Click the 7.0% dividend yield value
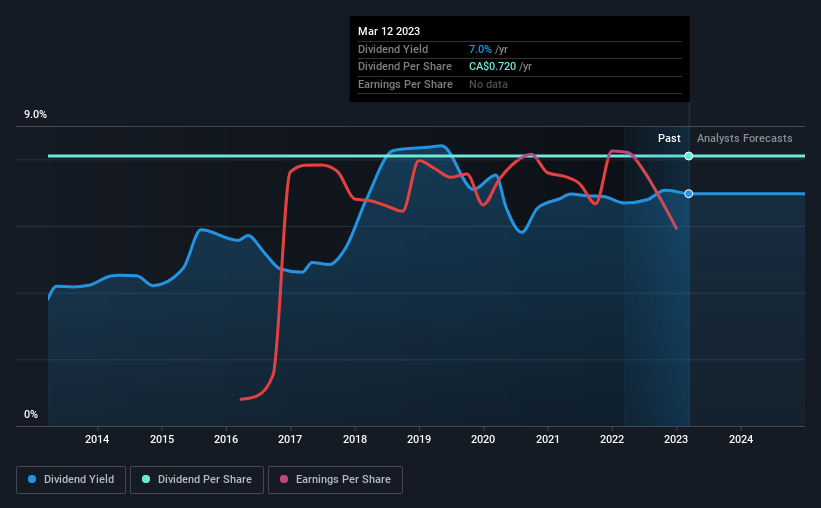This screenshot has height=508, width=821. [480, 49]
